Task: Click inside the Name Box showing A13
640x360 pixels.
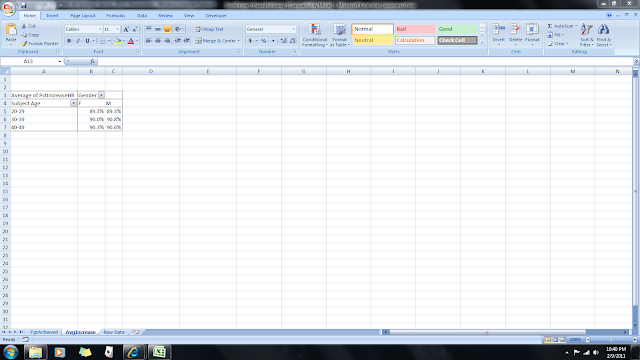Action: [x=29, y=61]
